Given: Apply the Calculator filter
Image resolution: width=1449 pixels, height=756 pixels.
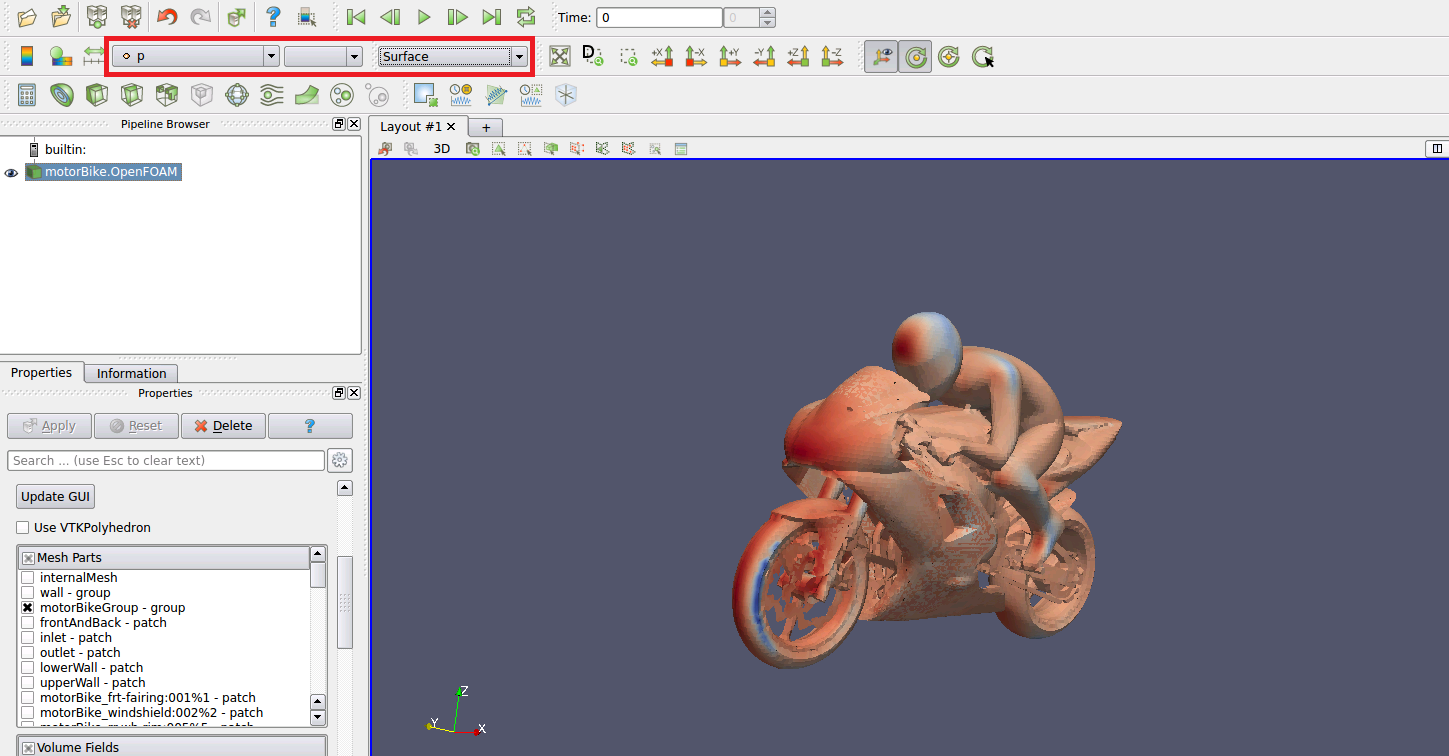Looking at the screenshot, I should click(27, 95).
